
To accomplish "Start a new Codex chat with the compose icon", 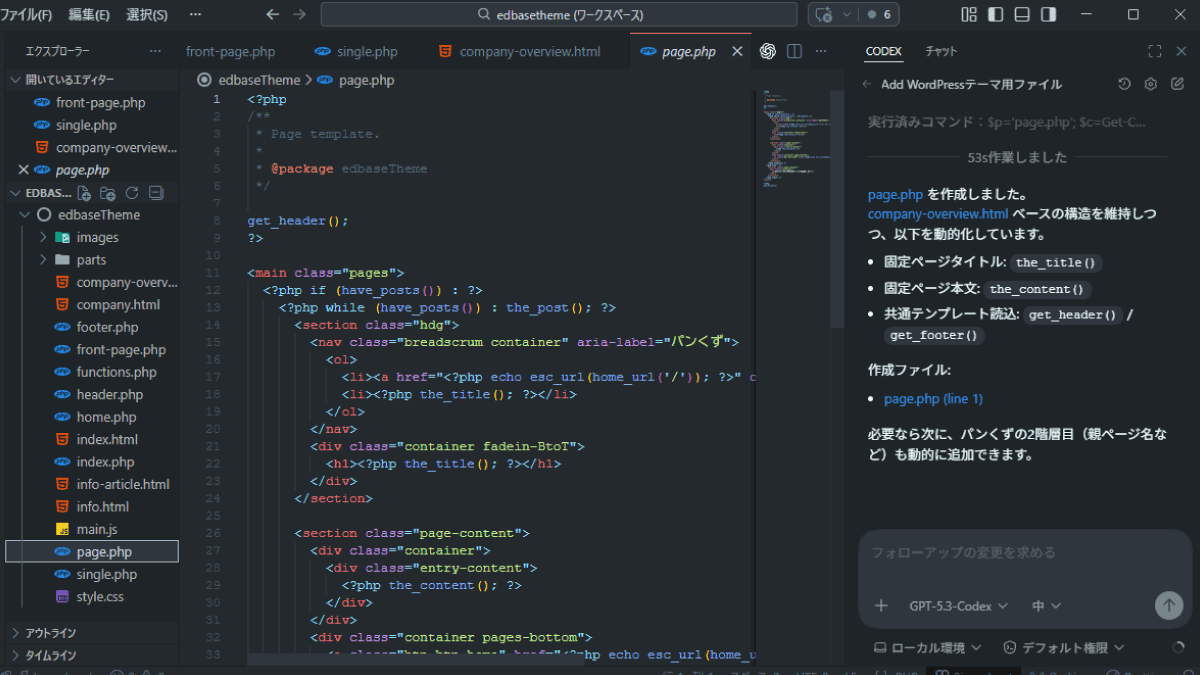I will pyautogui.click(x=1176, y=85).
